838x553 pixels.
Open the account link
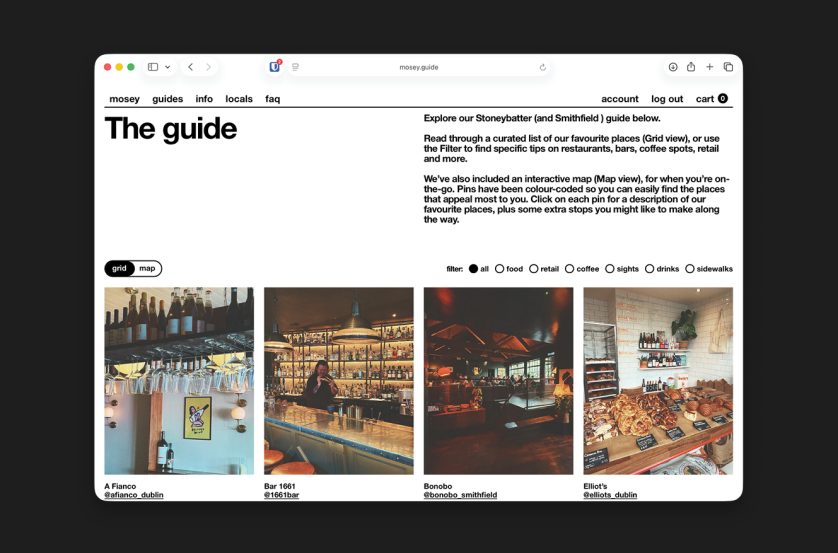(x=620, y=99)
